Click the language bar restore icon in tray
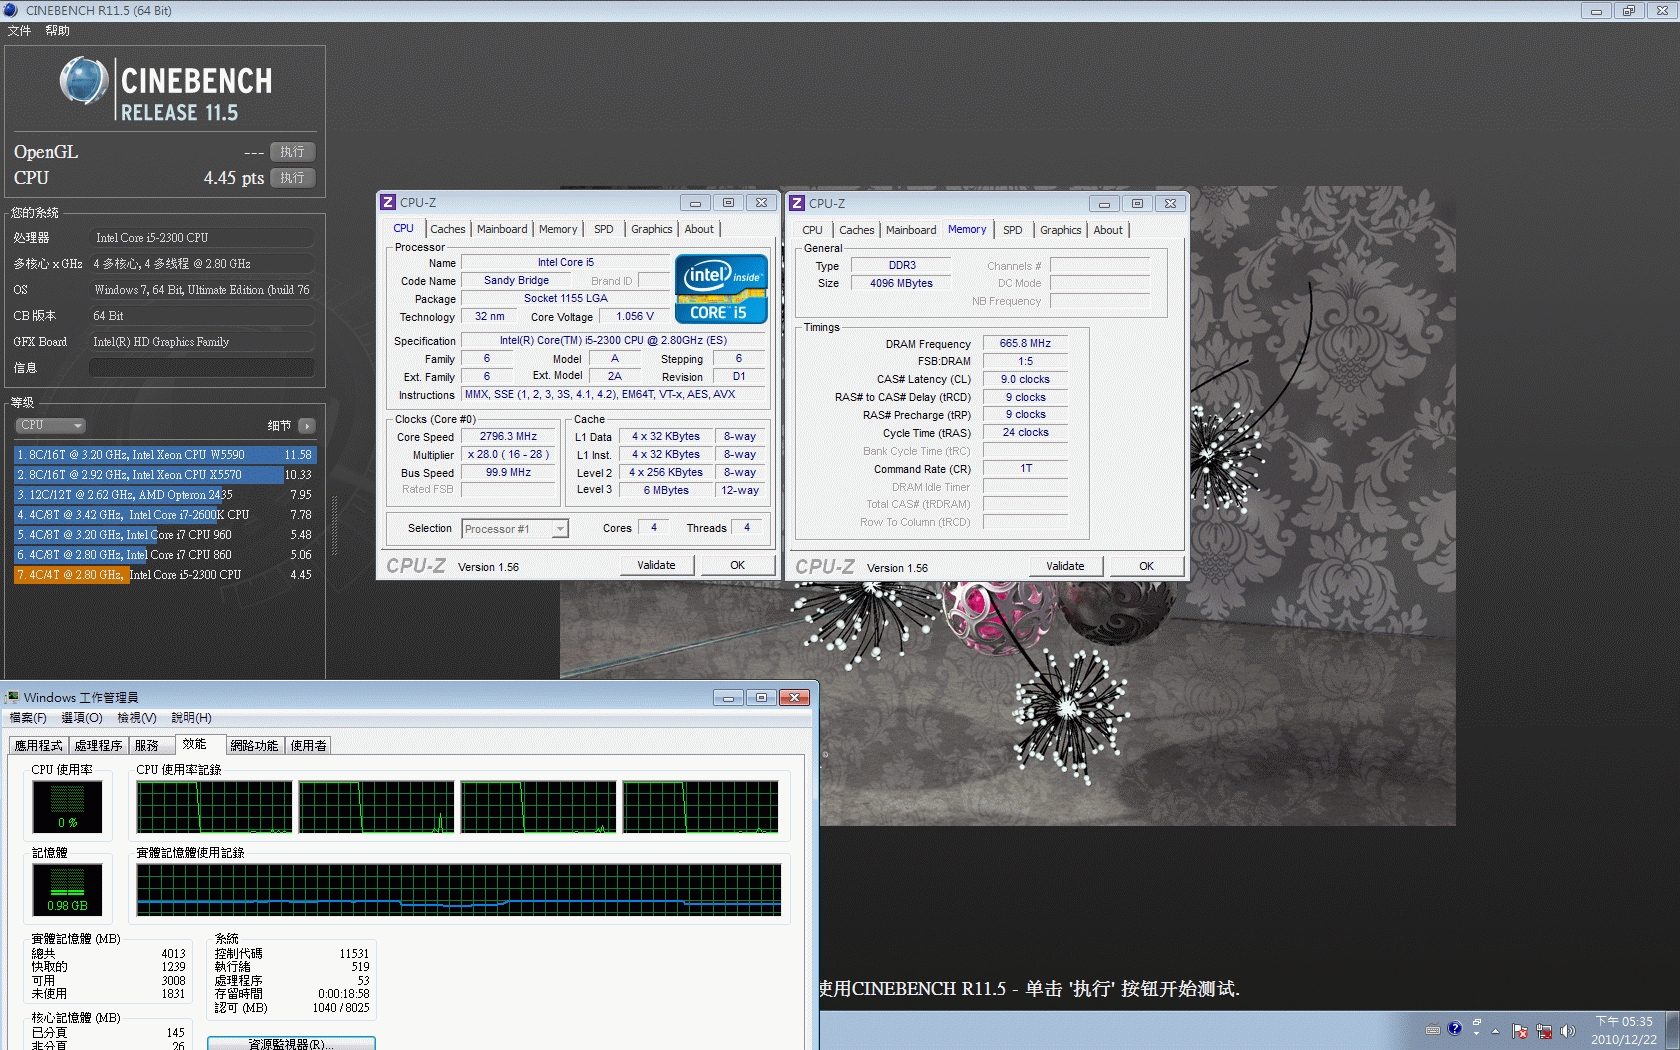This screenshot has height=1050, width=1680. coord(1477,1022)
